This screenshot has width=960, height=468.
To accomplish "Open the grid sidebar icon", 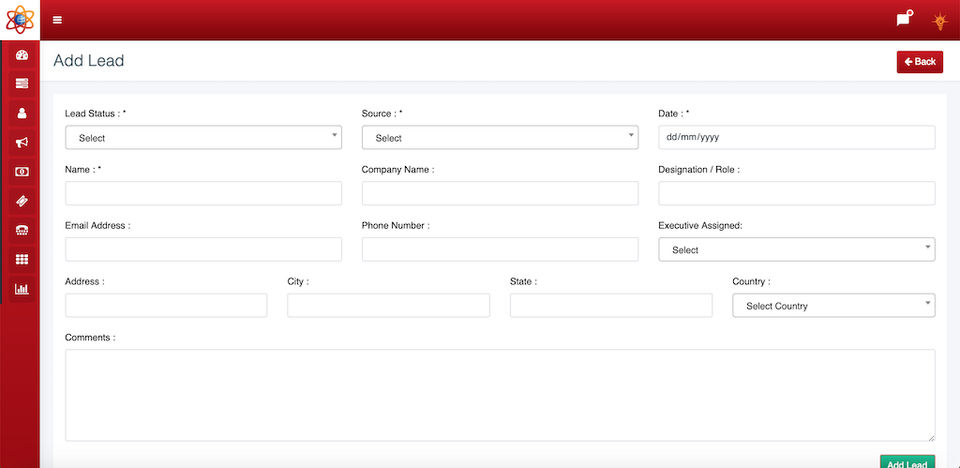I will pyautogui.click(x=22, y=260).
